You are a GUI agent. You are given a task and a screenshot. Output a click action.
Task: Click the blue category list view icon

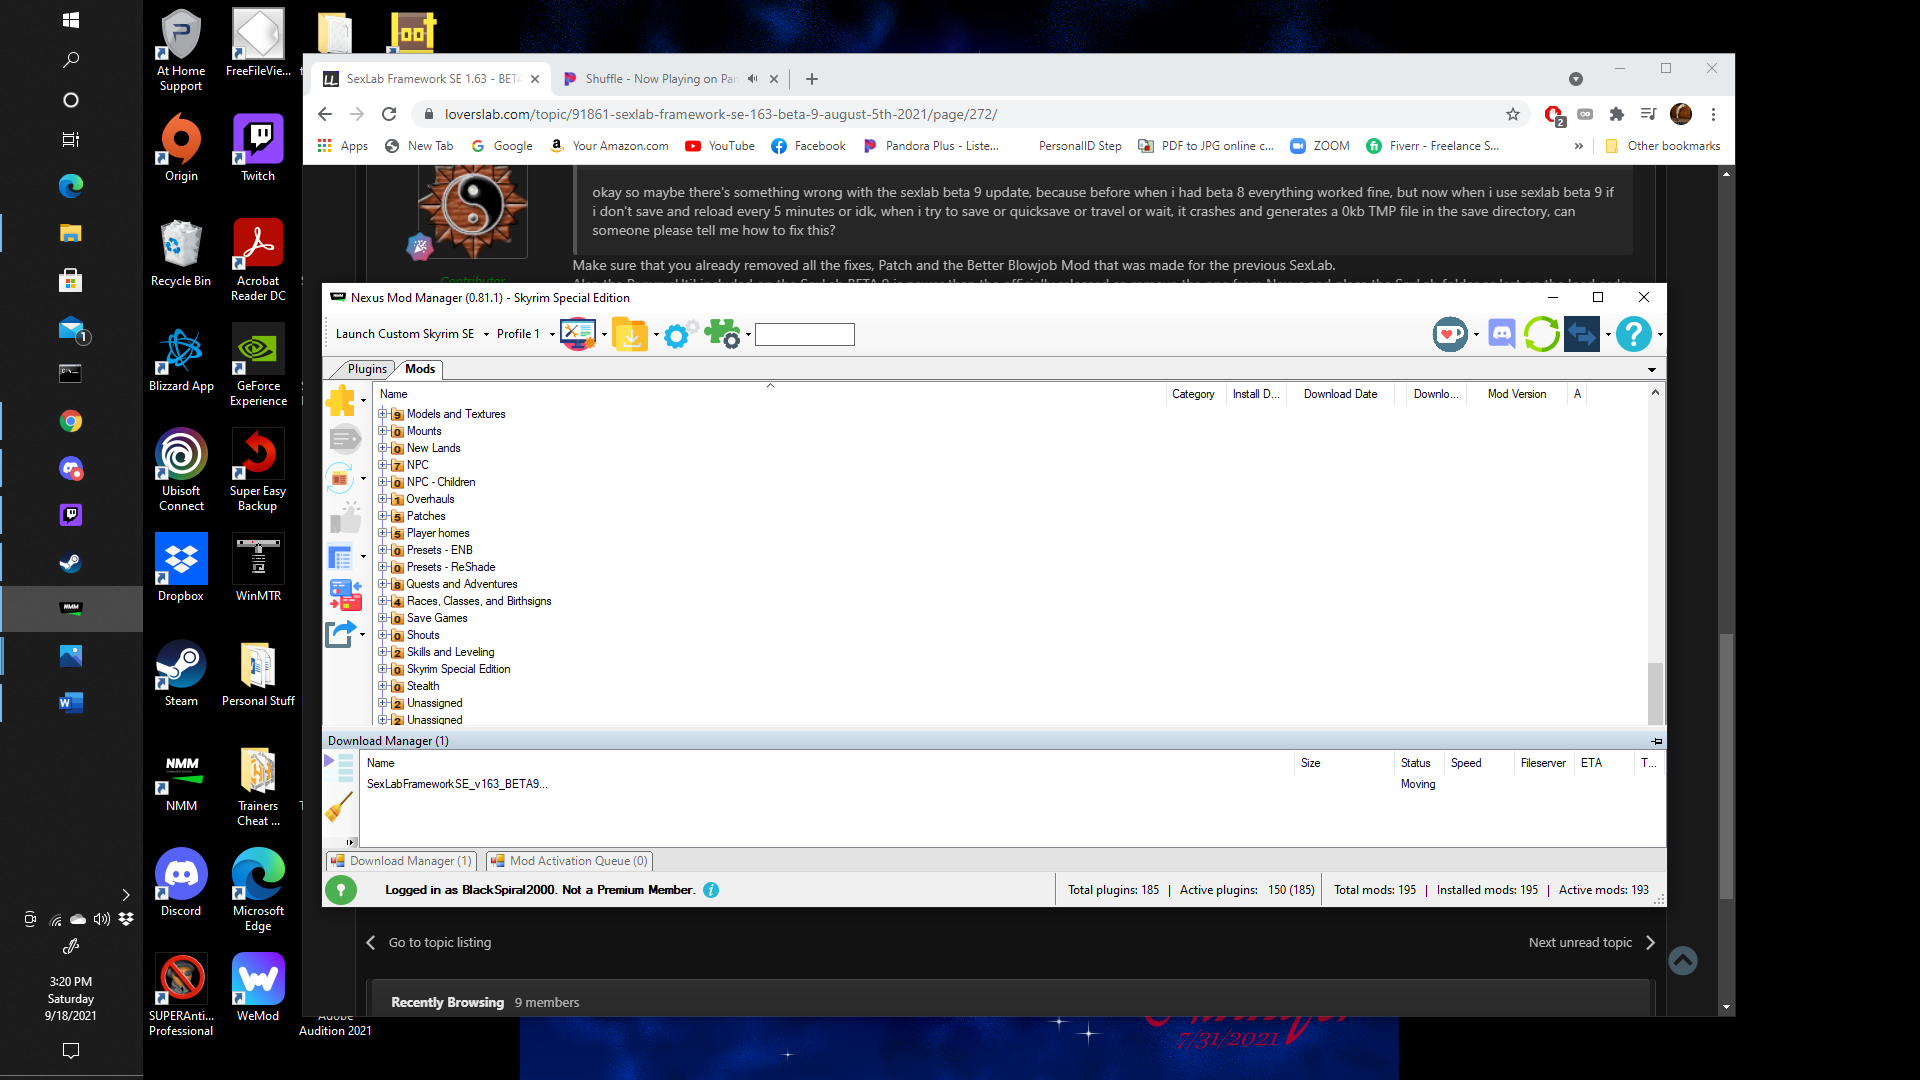click(x=340, y=556)
